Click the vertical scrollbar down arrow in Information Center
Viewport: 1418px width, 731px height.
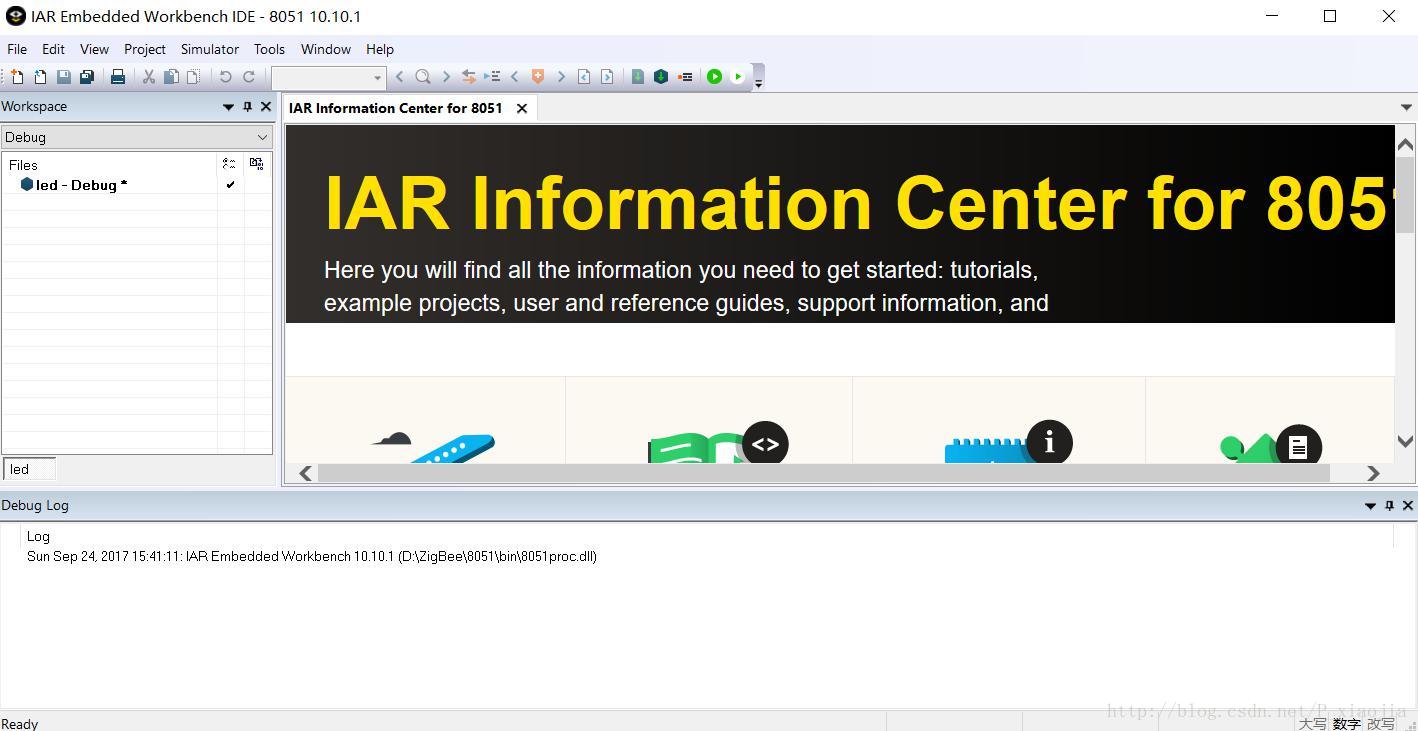(1405, 441)
